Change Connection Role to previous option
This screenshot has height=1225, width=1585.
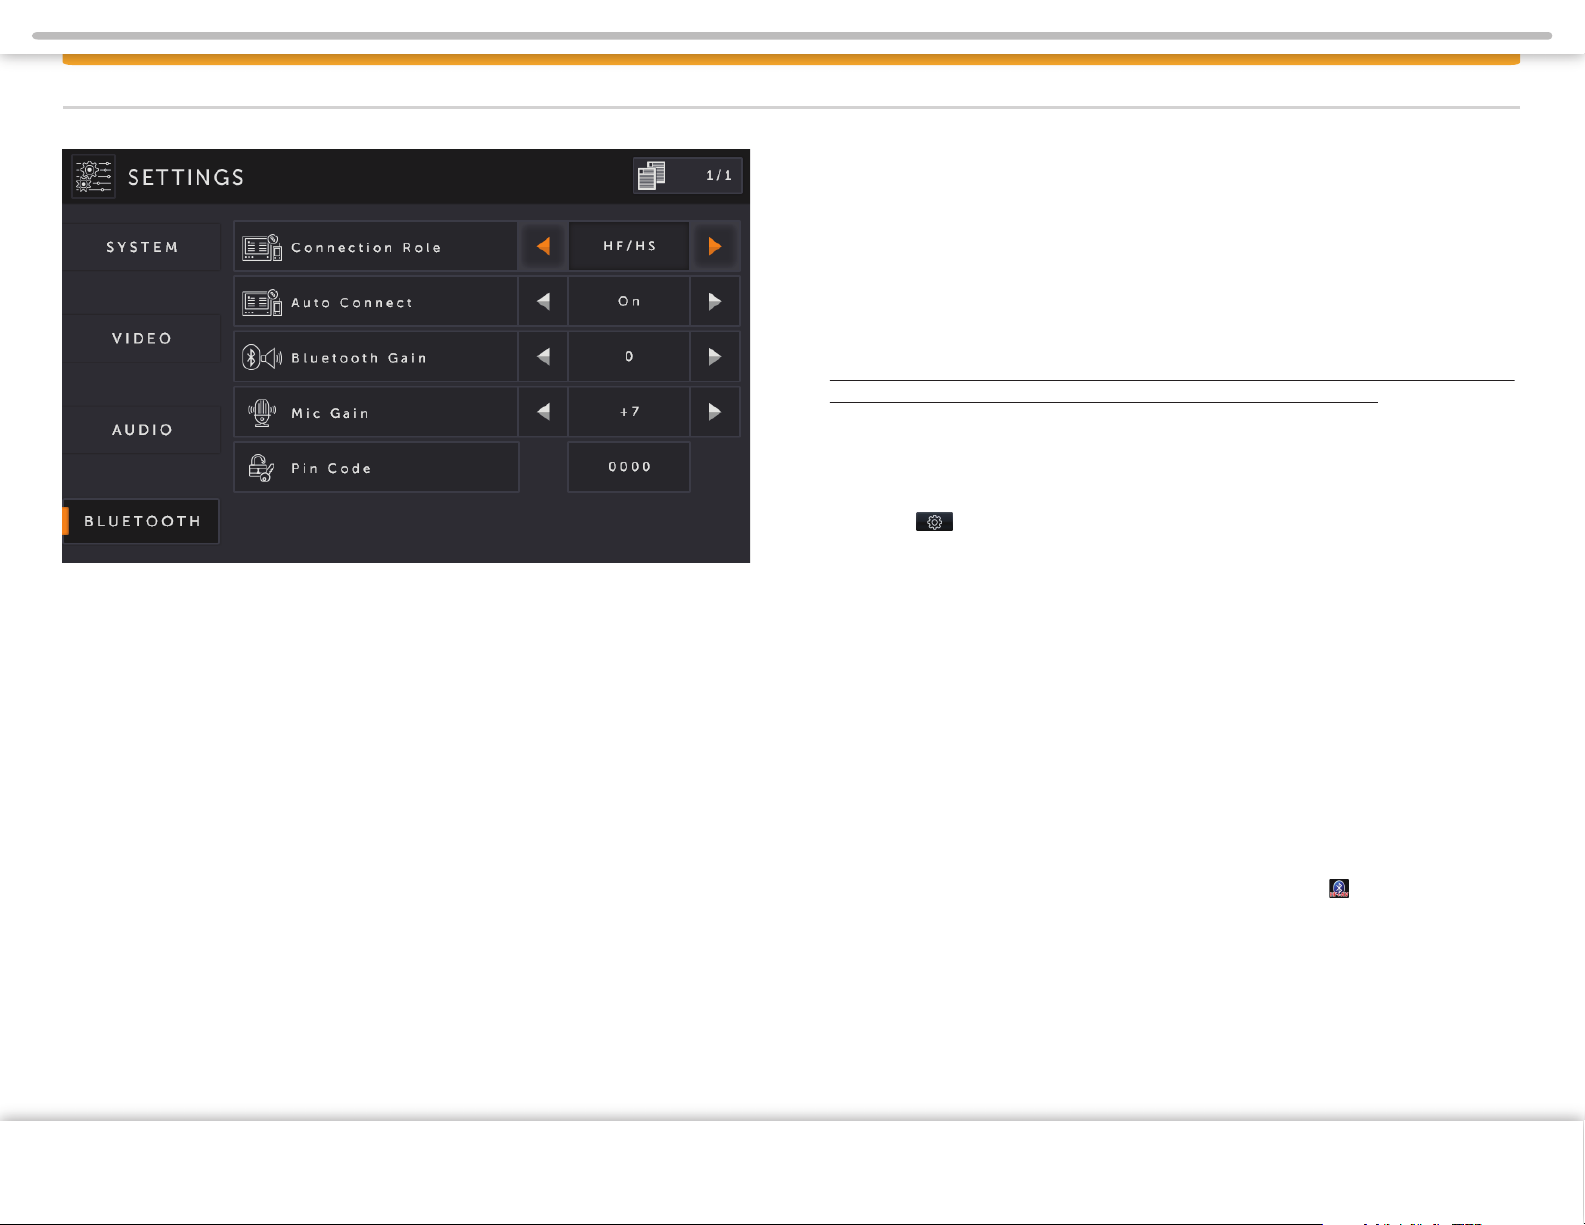pyautogui.click(x=543, y=246)
